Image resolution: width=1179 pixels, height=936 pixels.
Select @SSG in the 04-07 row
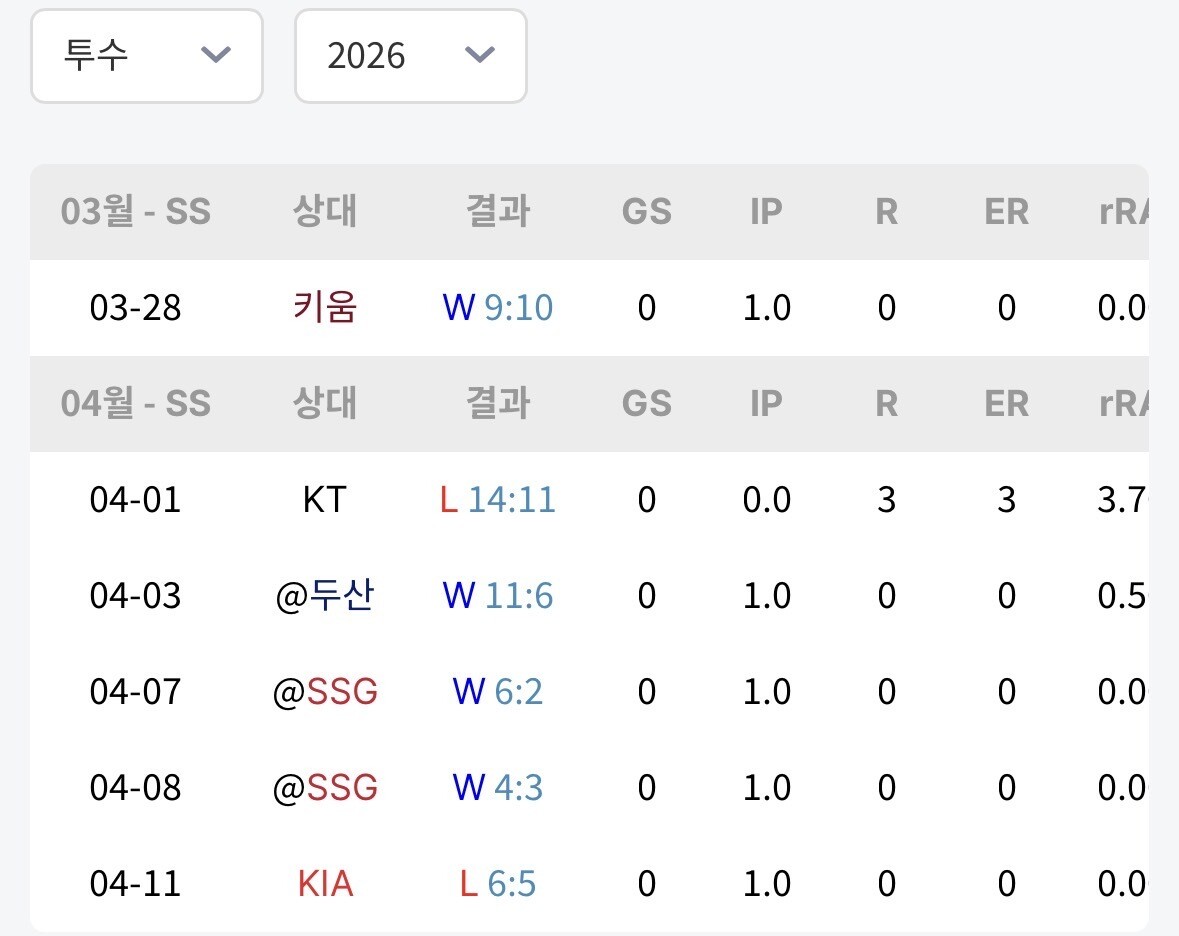coord(325,692)
